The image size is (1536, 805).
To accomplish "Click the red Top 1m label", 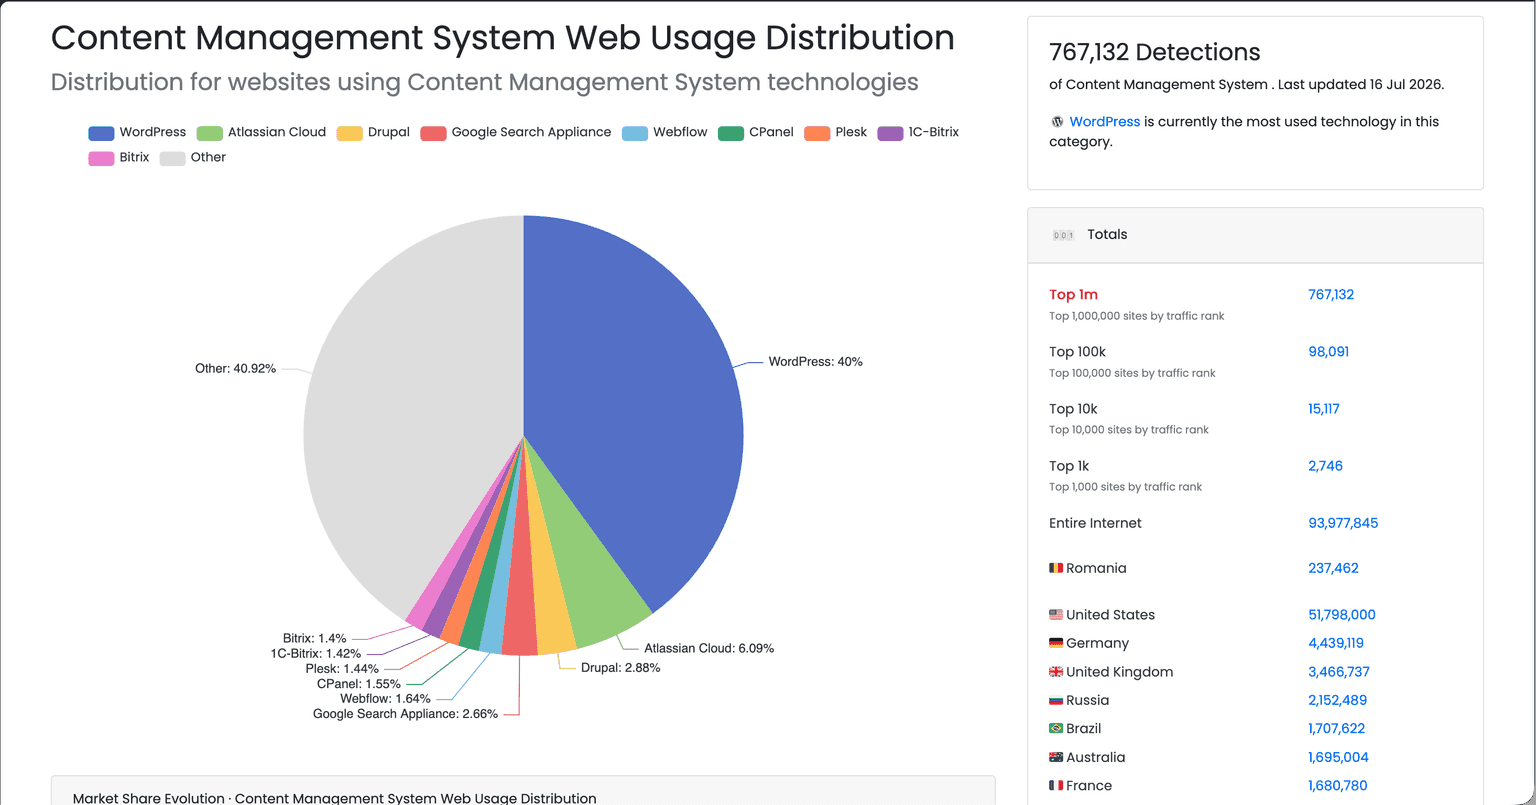I will click(1073, 295).
